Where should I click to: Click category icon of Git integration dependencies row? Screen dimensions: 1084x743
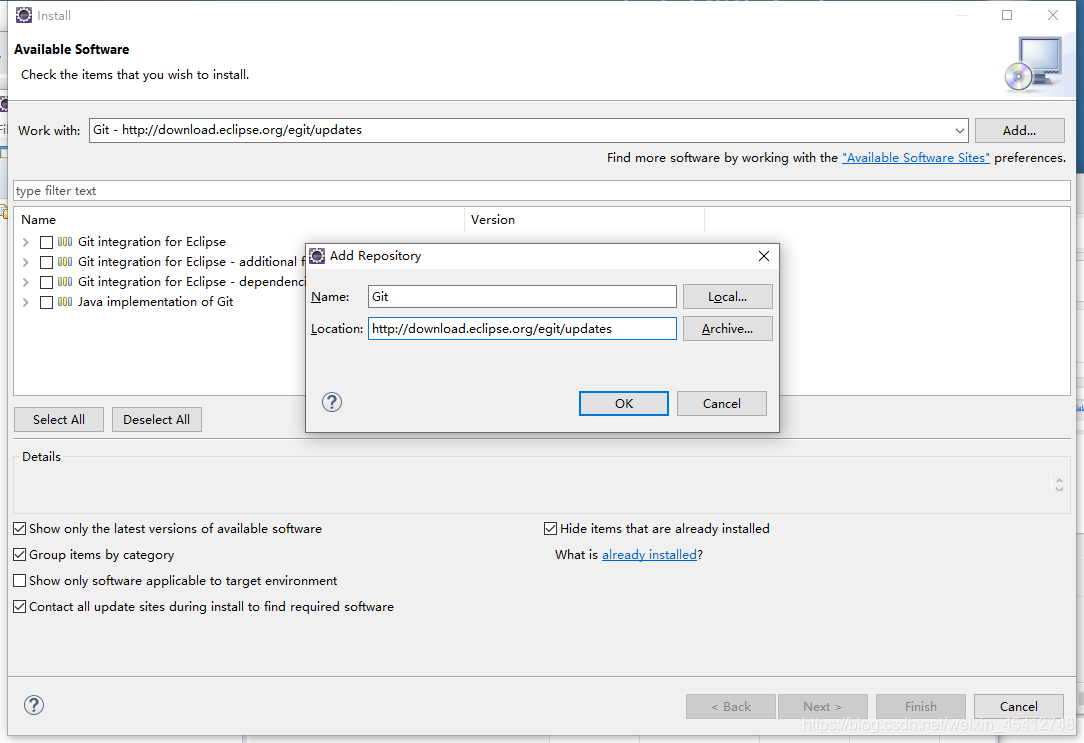65,282
